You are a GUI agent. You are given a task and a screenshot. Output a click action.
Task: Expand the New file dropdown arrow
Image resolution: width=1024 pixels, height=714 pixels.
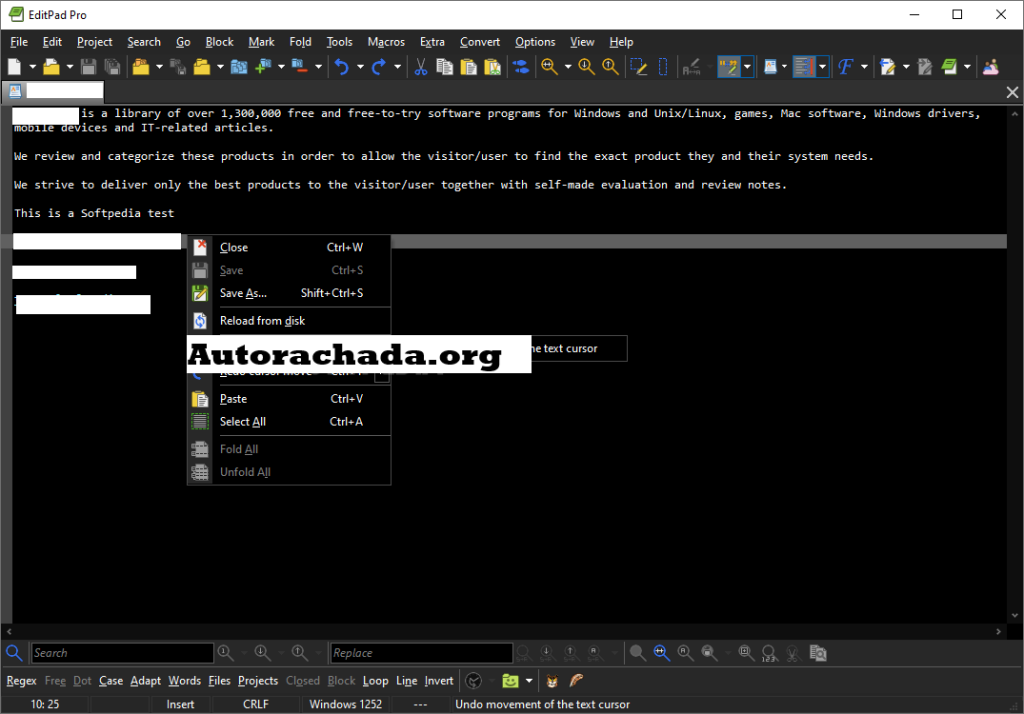pyautogui.click(x=32, y=67)
